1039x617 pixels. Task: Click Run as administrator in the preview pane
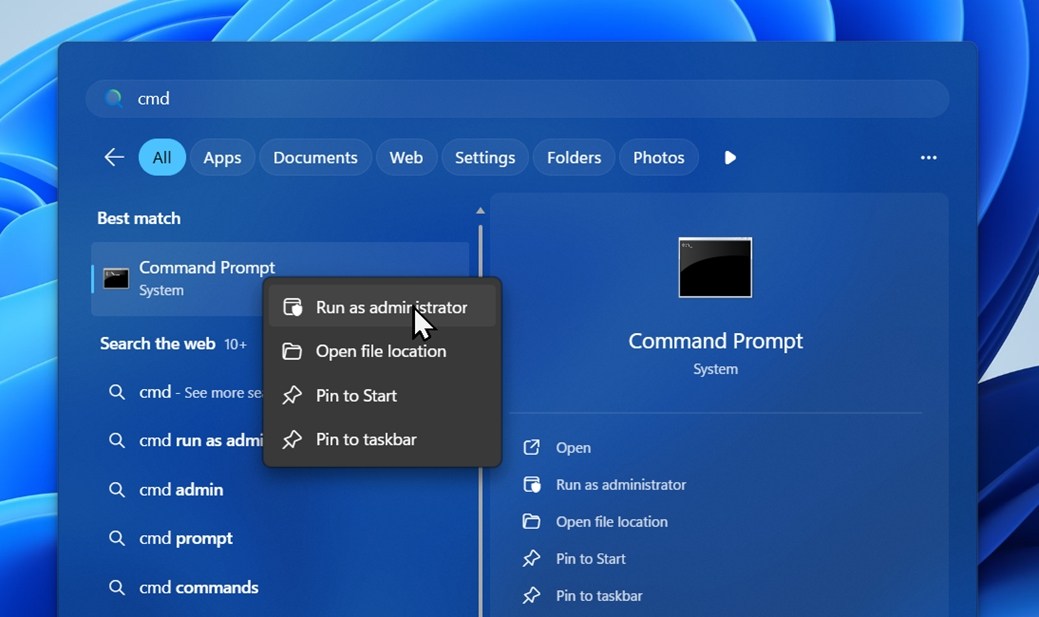621,484
